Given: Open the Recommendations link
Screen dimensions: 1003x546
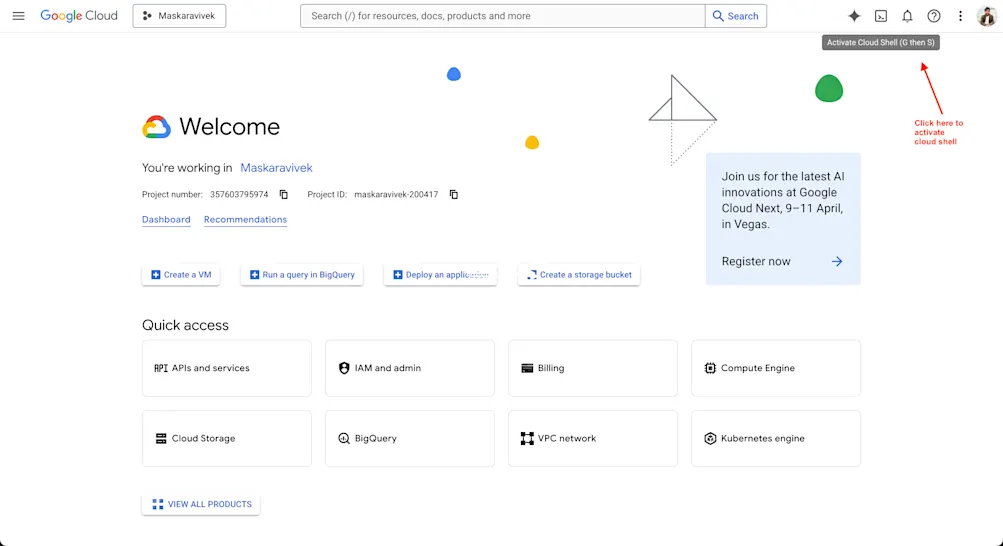Looking at the screenshot, I should (245, 219).
